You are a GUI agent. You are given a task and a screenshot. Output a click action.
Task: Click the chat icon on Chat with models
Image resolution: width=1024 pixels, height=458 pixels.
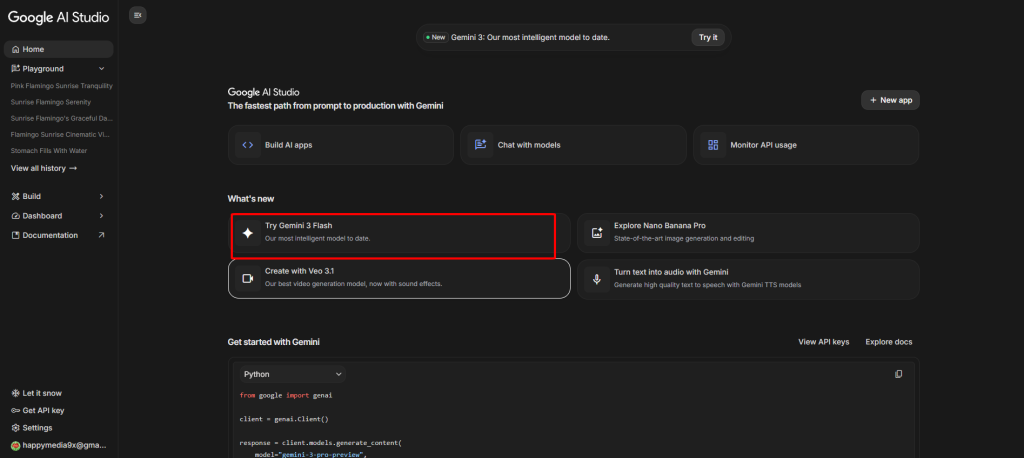coord(480,145)
